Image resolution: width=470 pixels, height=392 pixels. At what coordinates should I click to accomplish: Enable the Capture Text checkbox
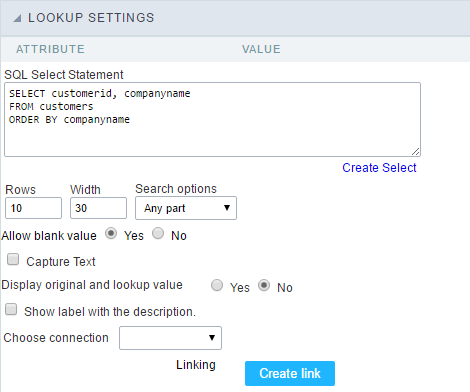[13, 259]
